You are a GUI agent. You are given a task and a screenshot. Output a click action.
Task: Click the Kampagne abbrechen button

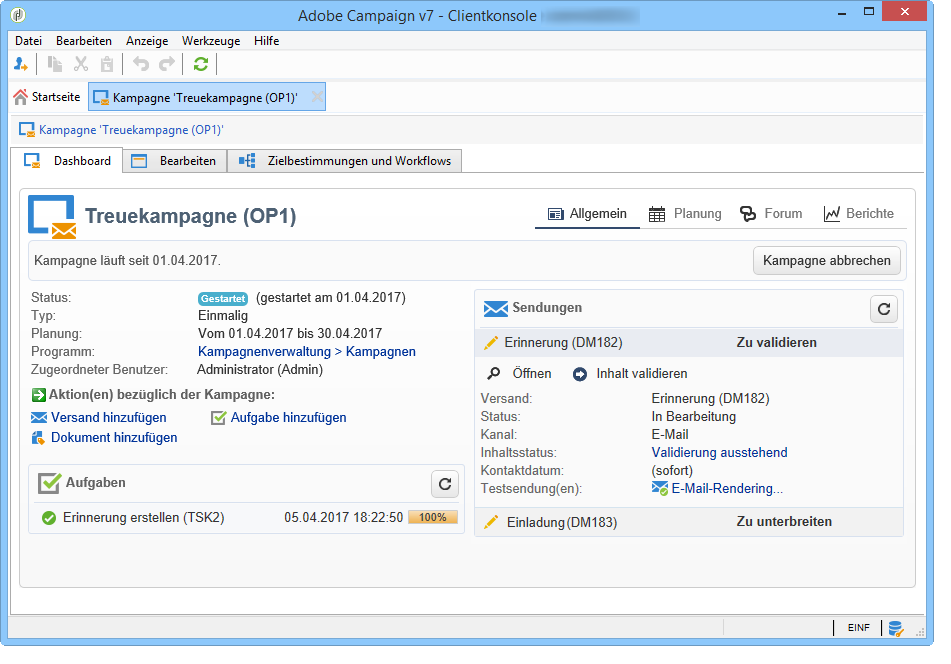pyautogui.click(x=827, y=261)
